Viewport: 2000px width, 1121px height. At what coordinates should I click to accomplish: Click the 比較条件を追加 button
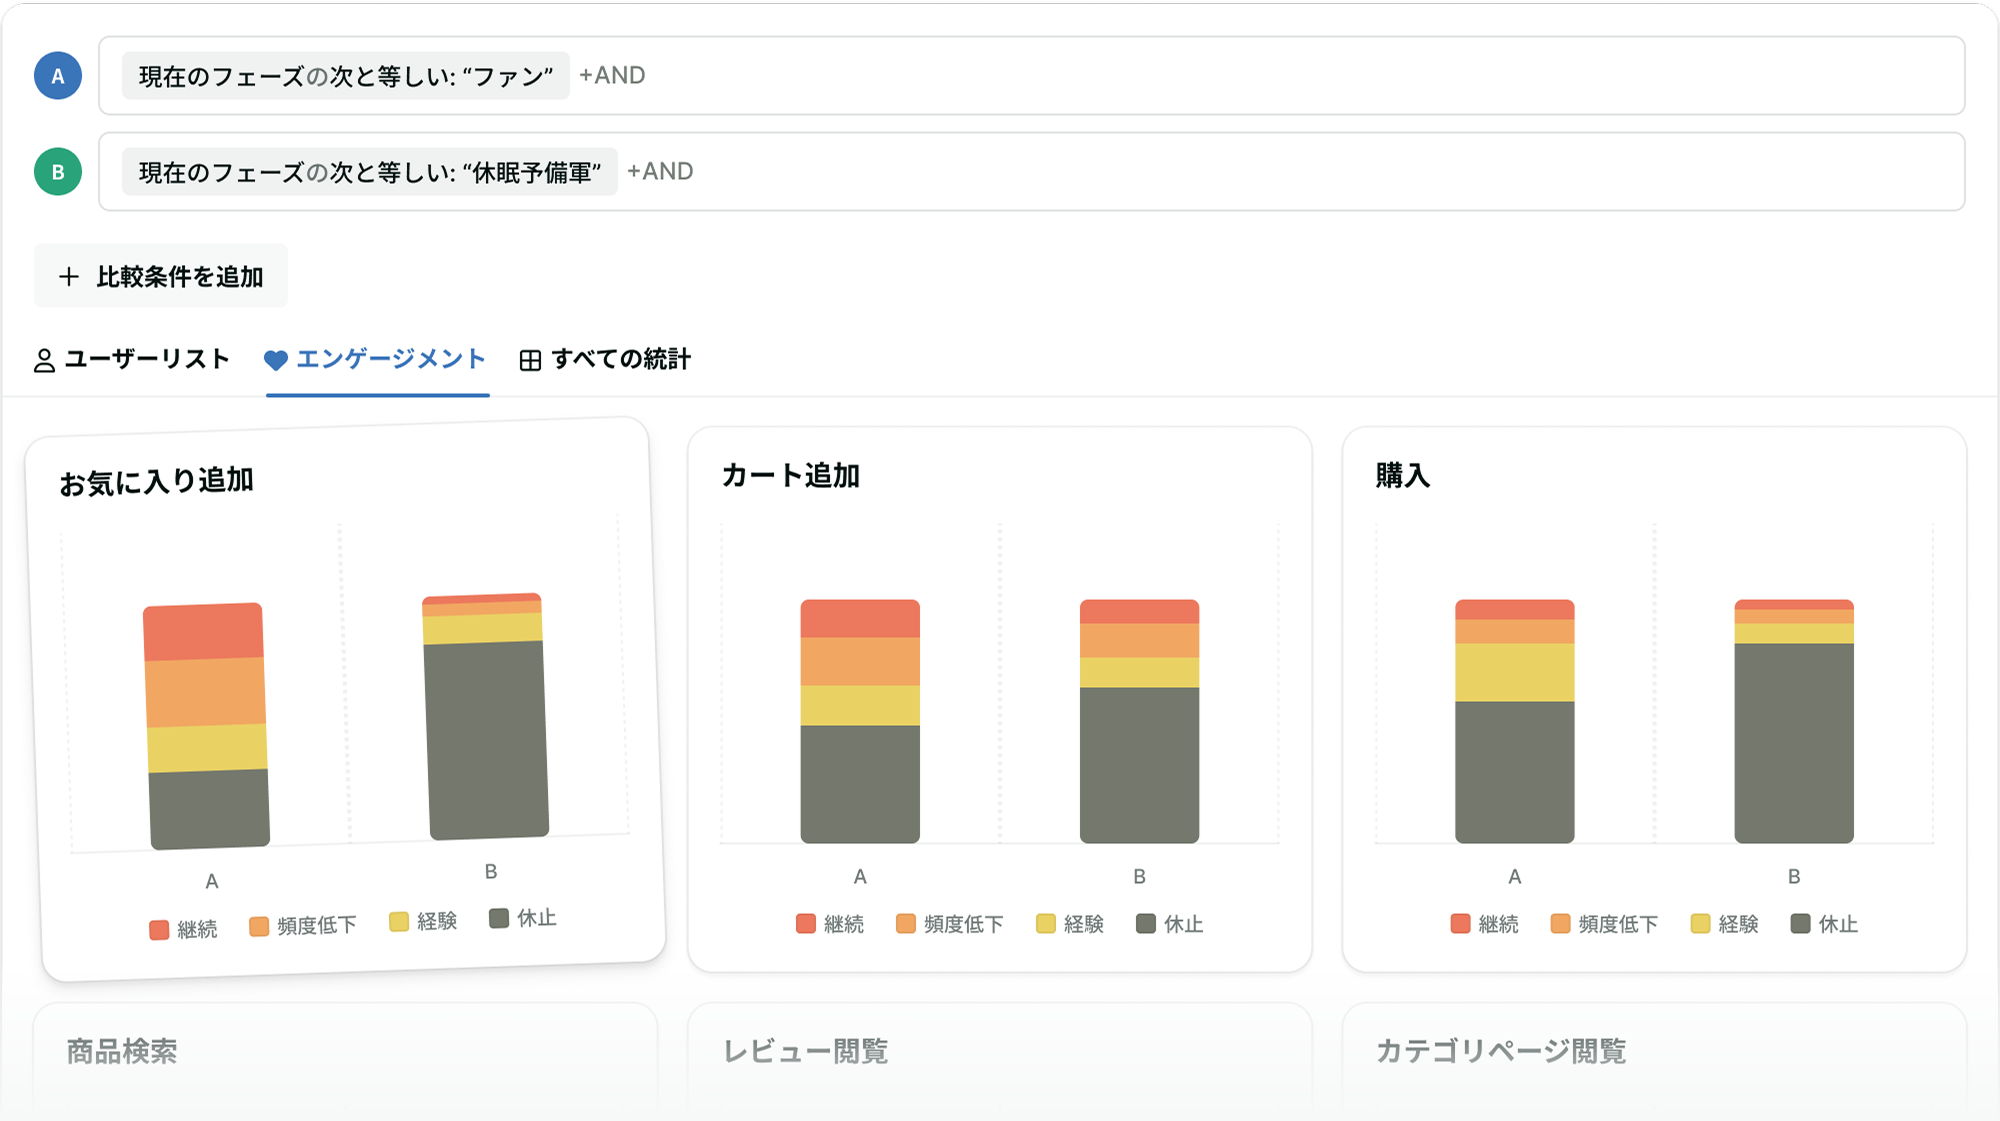coord(160,275)
